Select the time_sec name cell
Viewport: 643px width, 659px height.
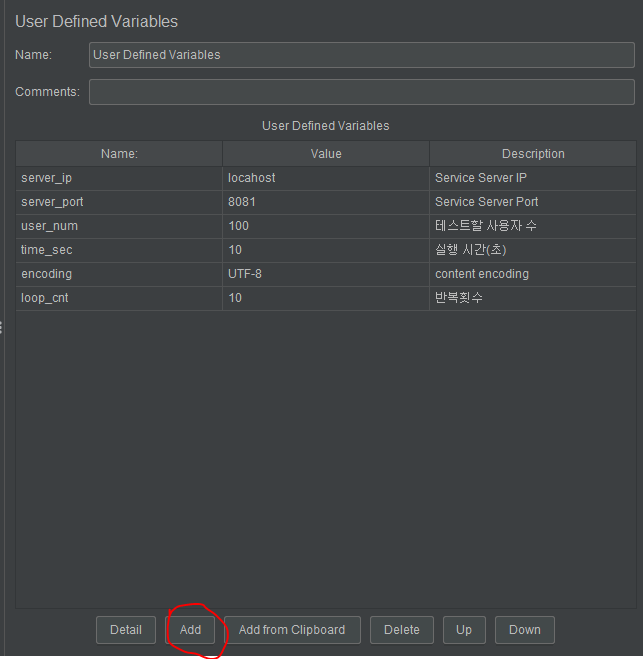[119, 250]
